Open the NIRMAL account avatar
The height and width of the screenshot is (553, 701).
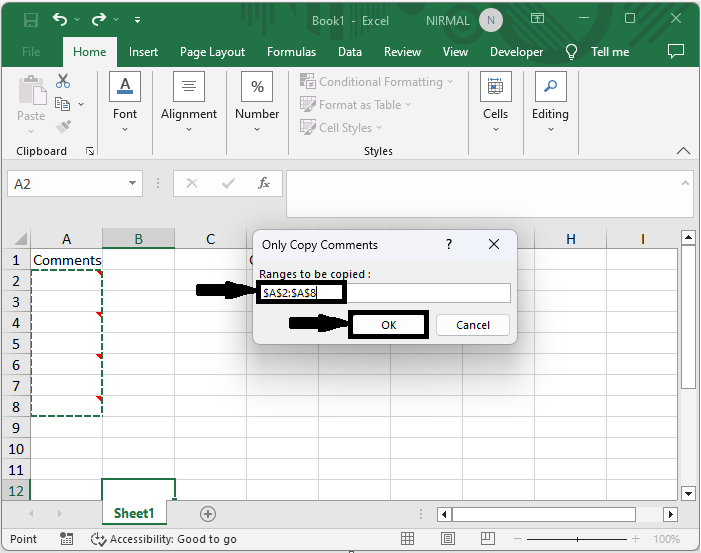(490, 20)
